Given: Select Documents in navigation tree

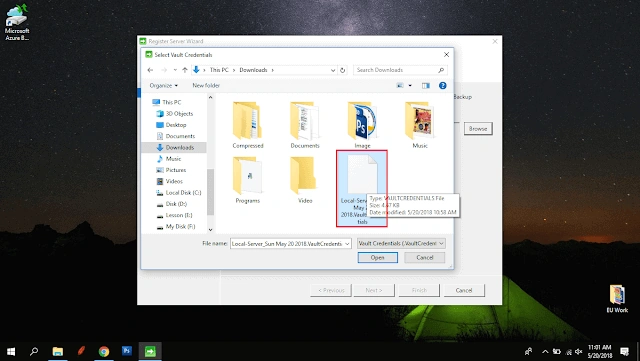Looking at the screenshot, I should 176,136.
